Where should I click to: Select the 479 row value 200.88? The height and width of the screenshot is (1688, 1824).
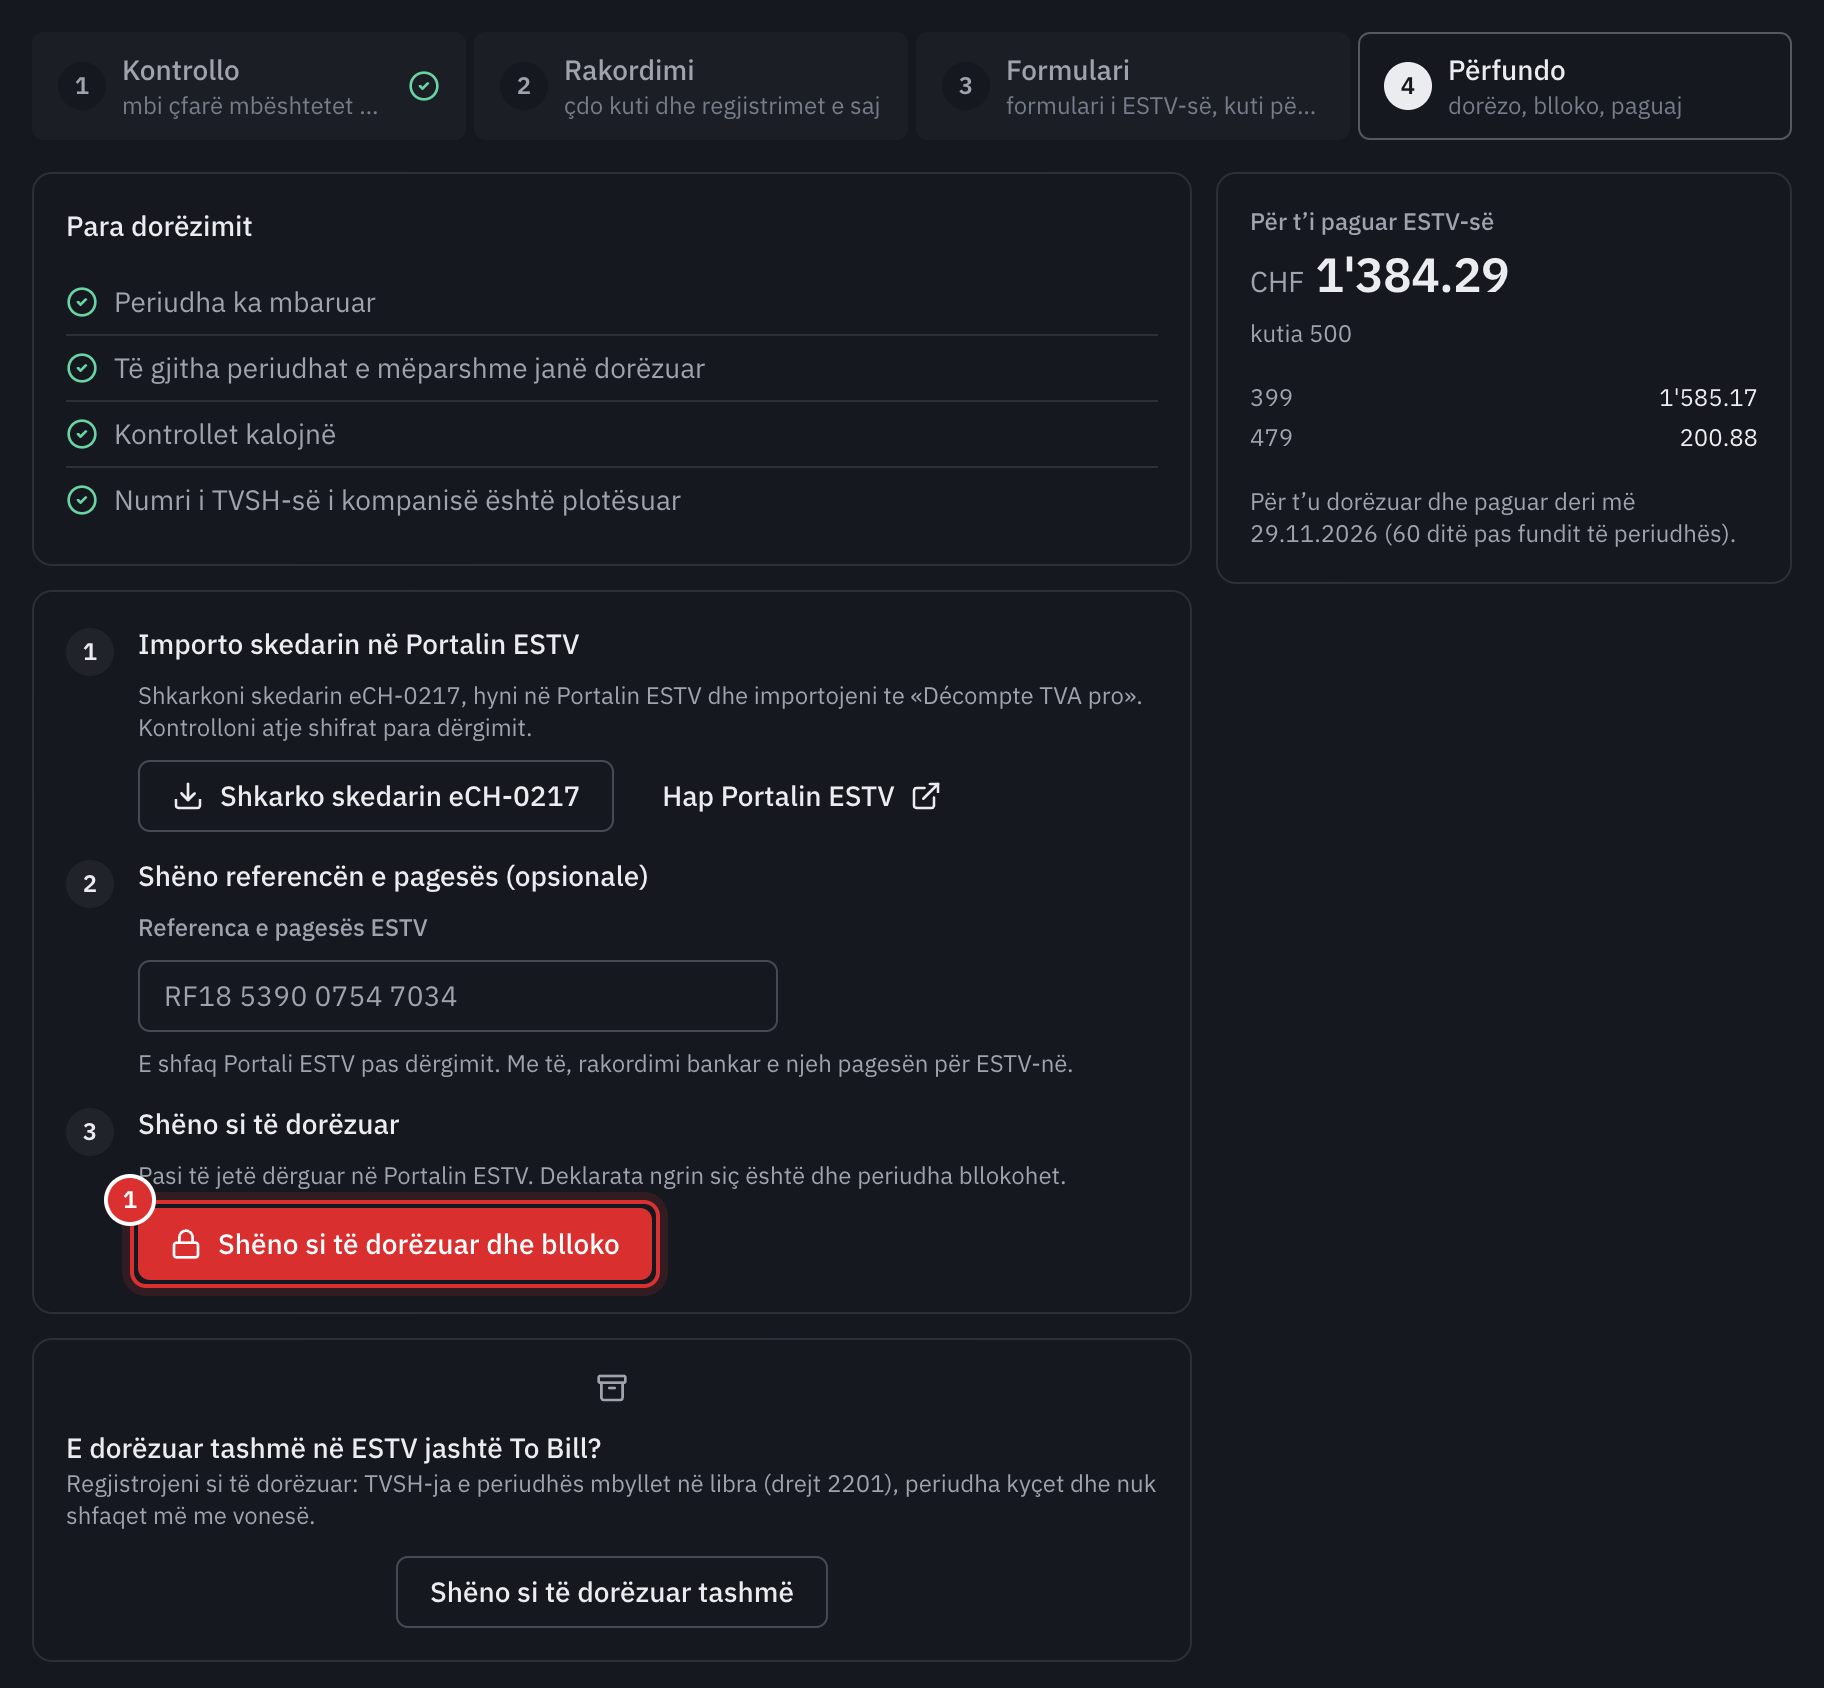1718,438
